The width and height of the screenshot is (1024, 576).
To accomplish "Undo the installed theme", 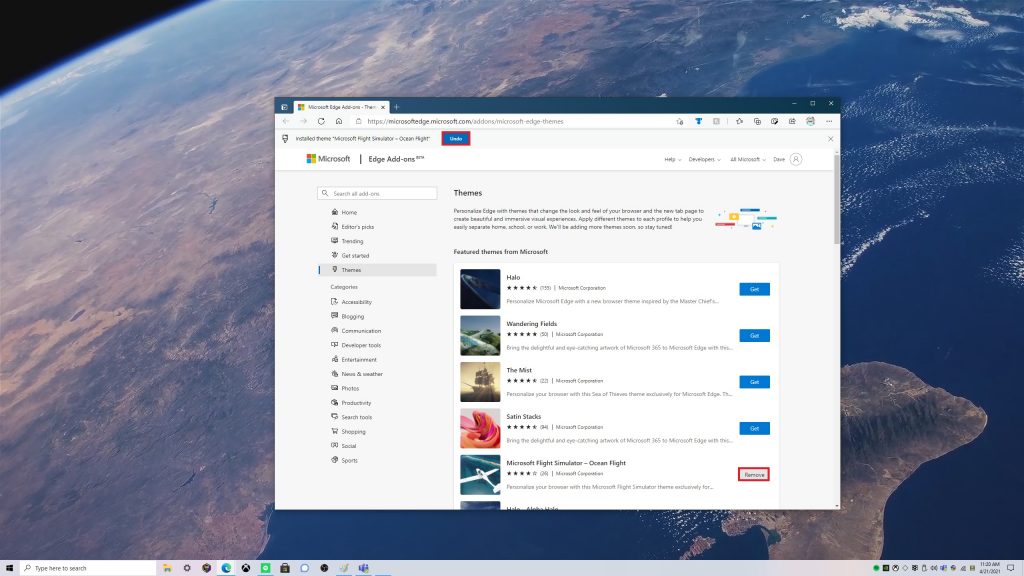I will coord(456,138).
